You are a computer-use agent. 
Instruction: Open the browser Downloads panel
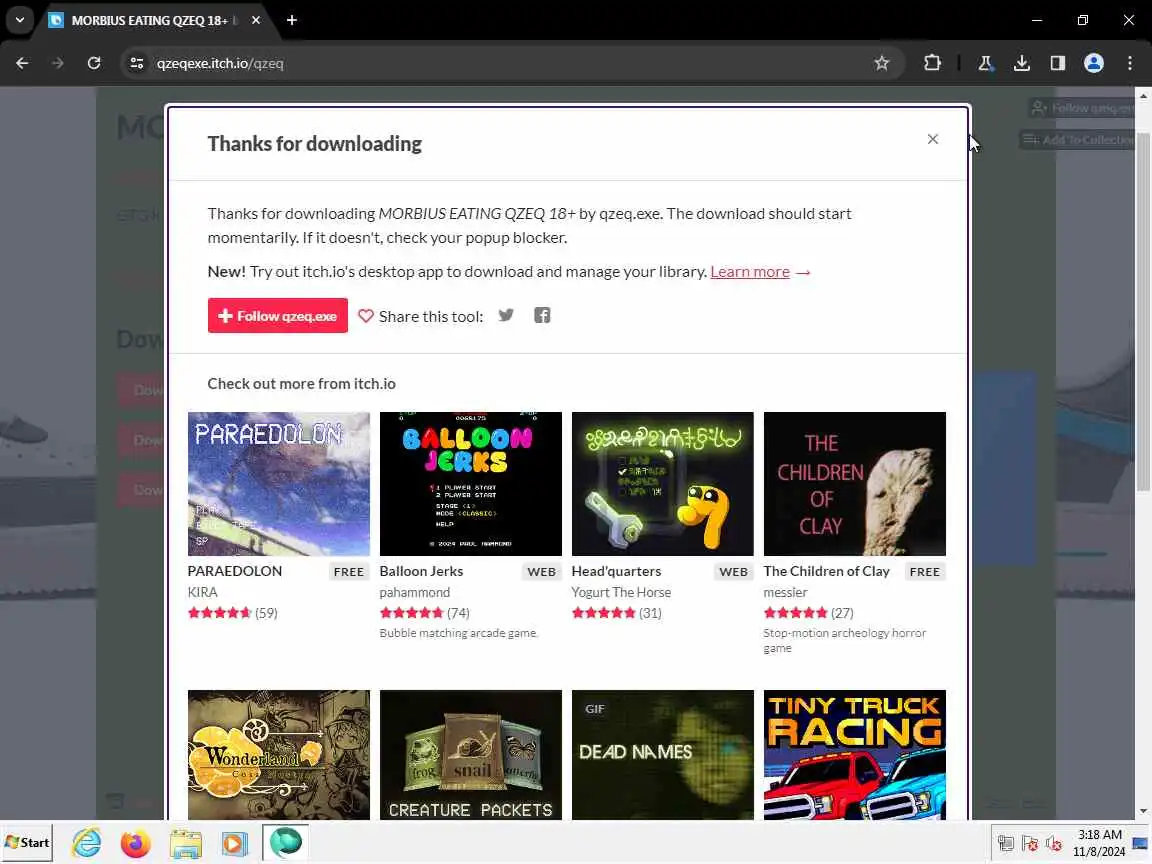click(1021, 63)
